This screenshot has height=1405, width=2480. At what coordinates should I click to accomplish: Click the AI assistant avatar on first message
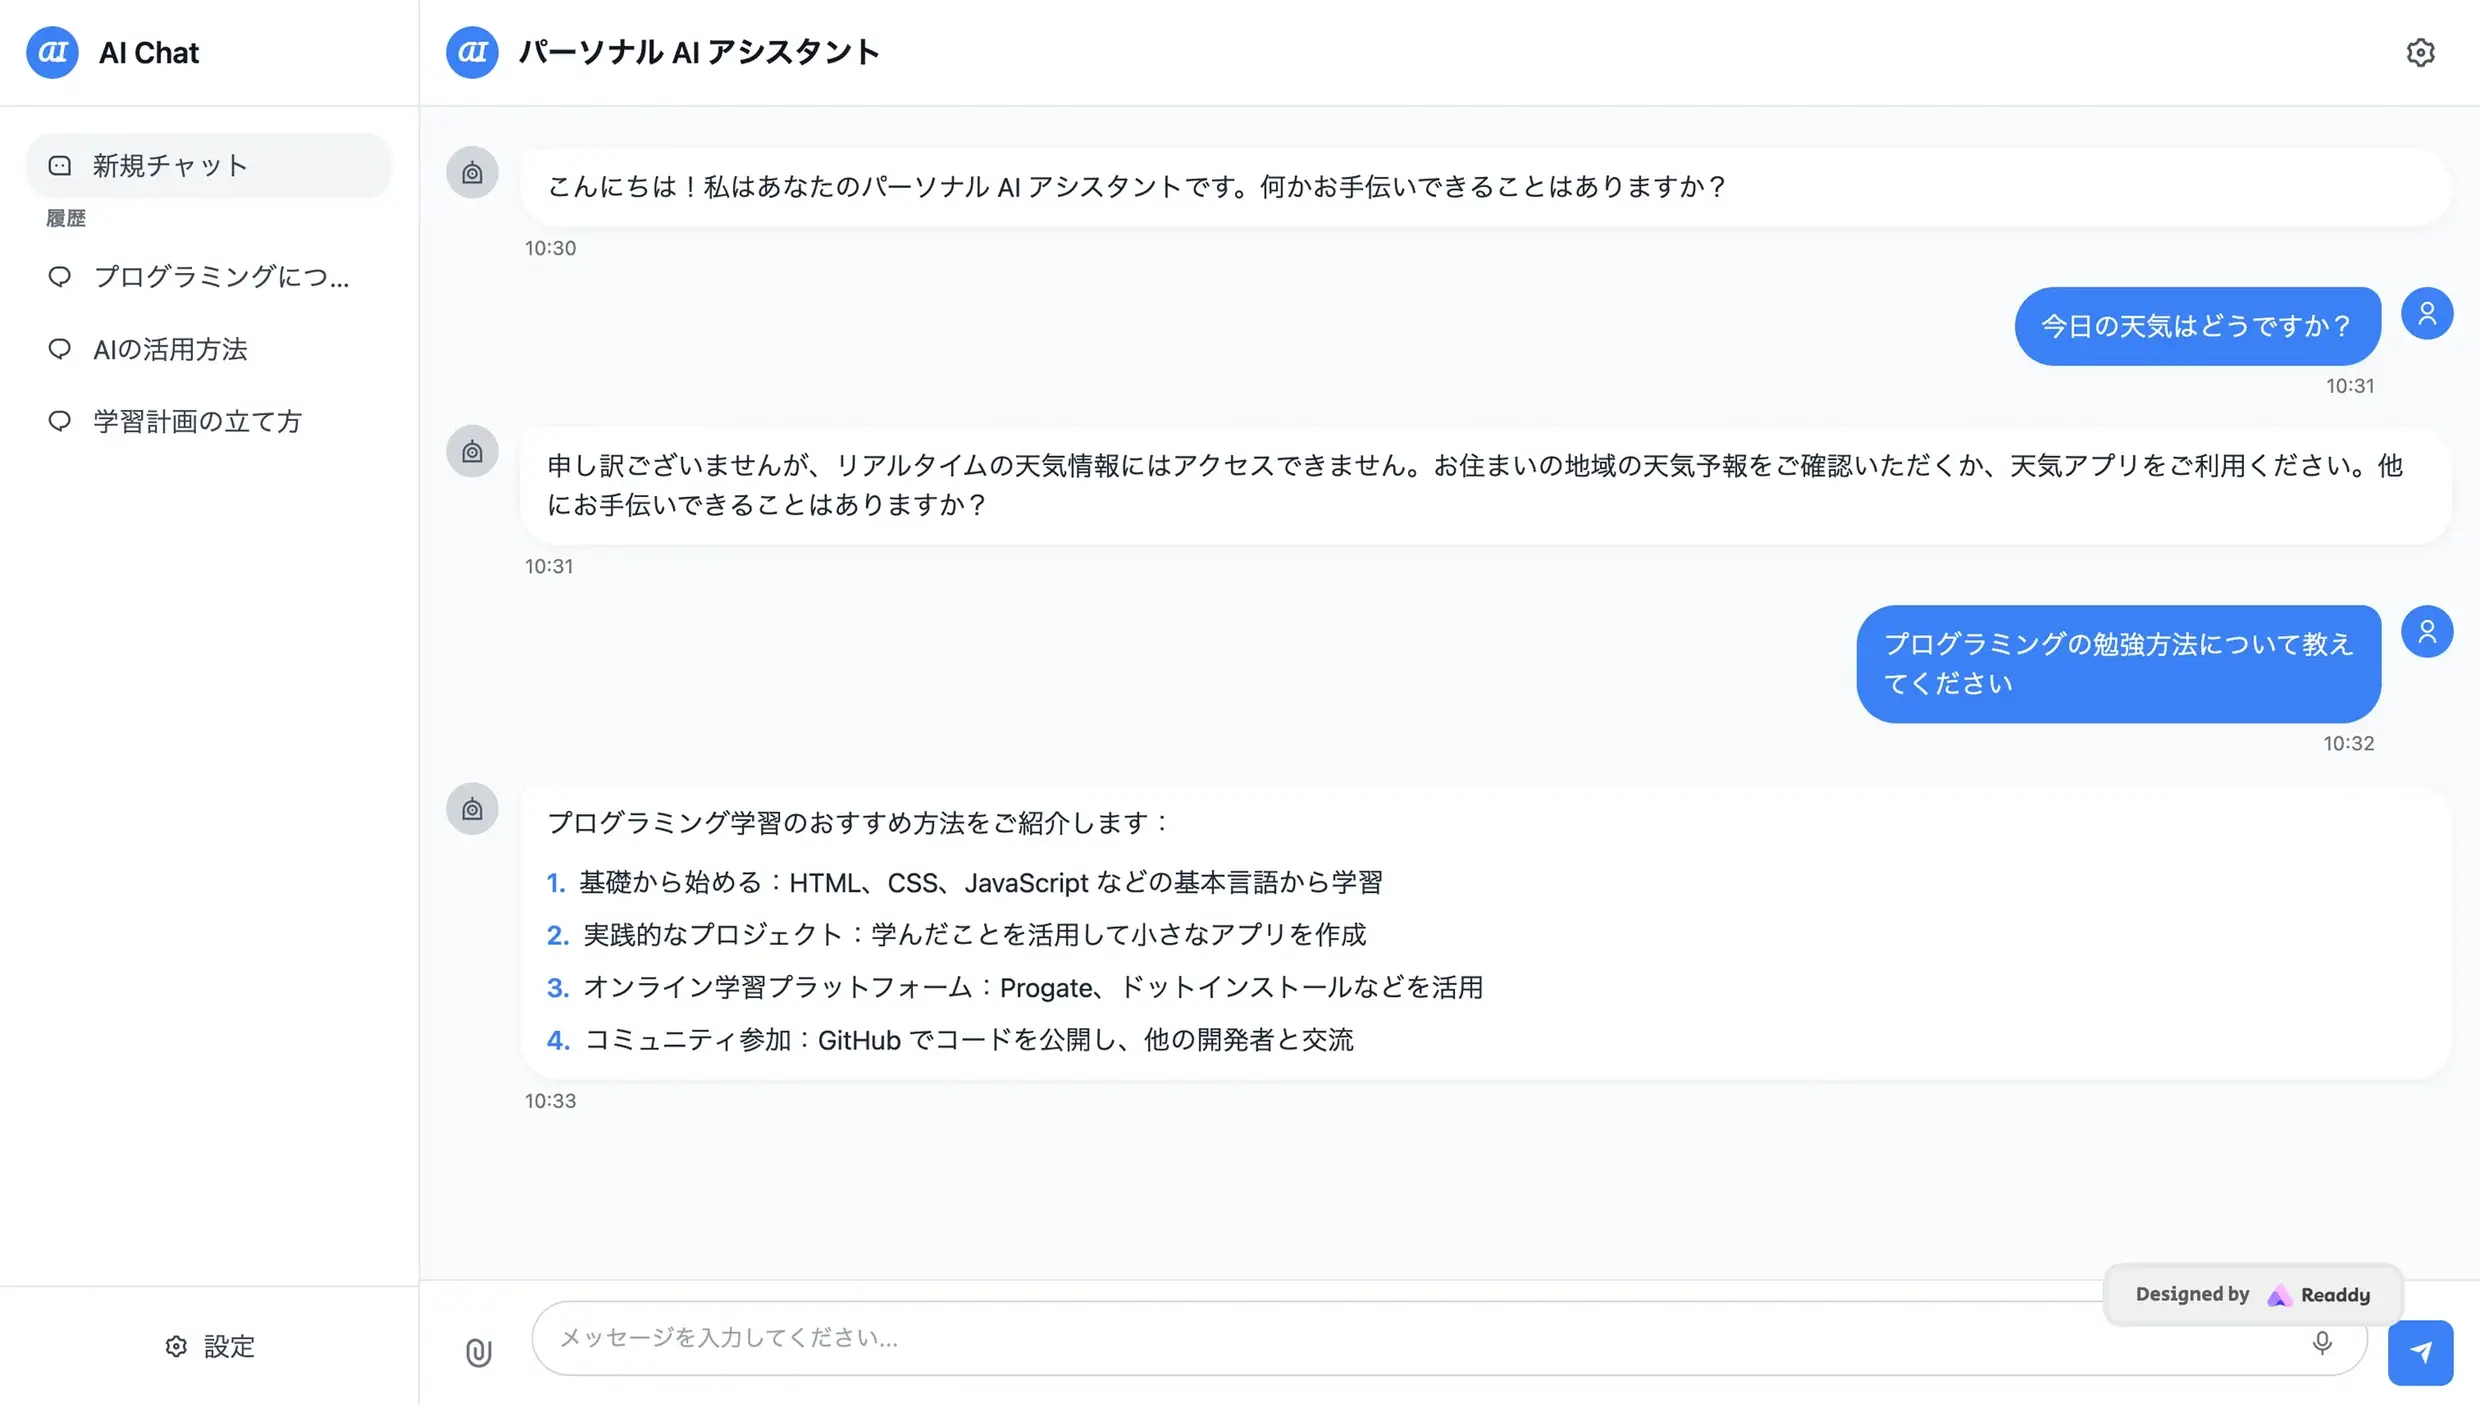point(471,172)
